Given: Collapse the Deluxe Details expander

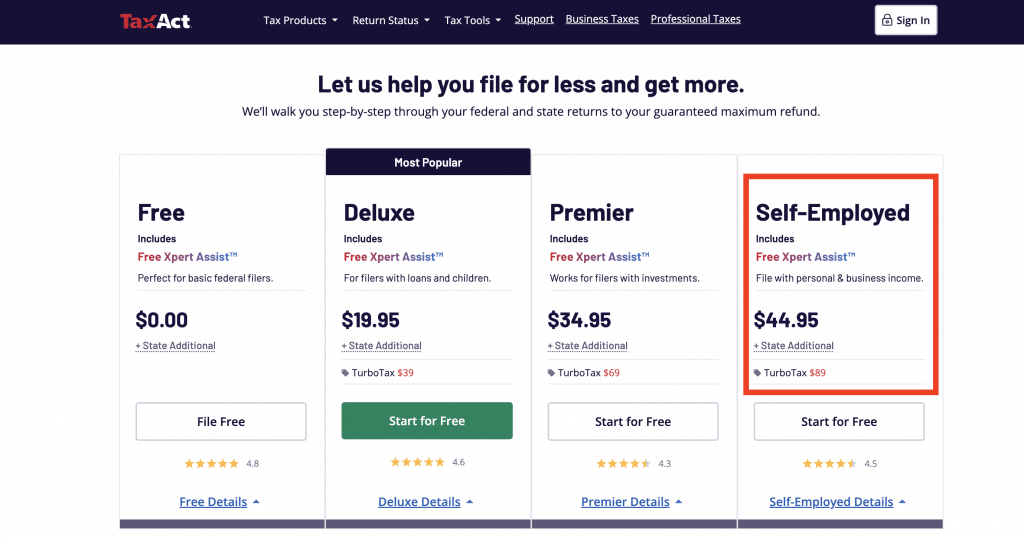Looking at the screenshot, I should click(x=426, y=502).
